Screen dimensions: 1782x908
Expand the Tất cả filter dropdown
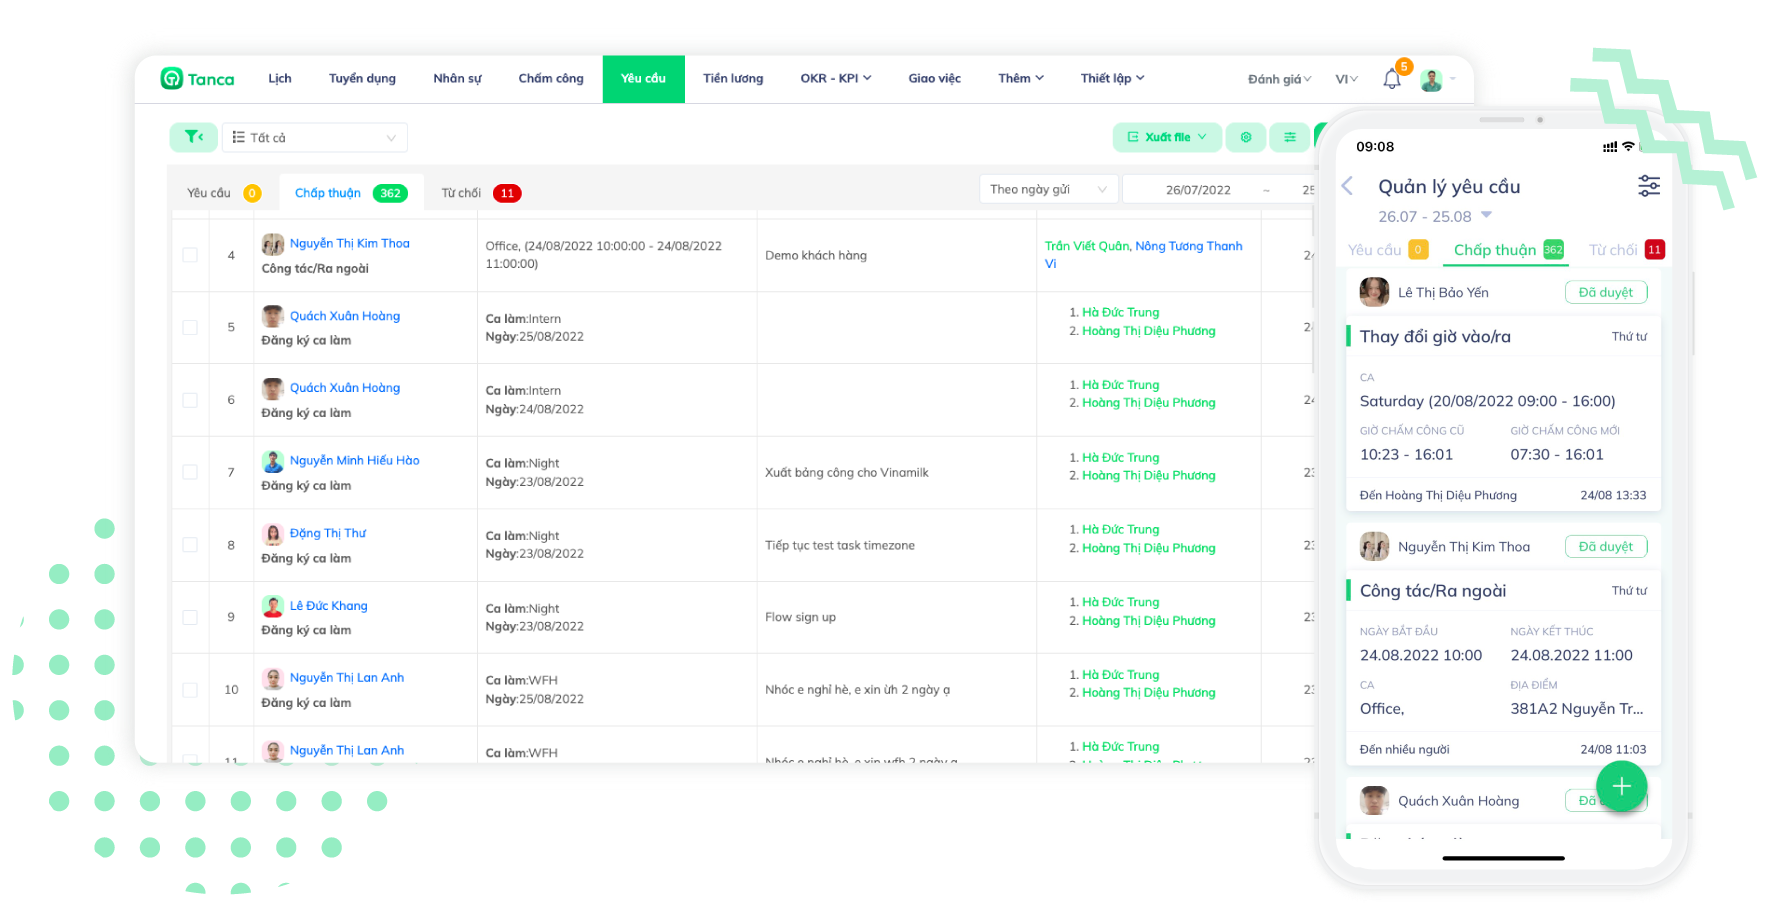click(x=314, y=137)
